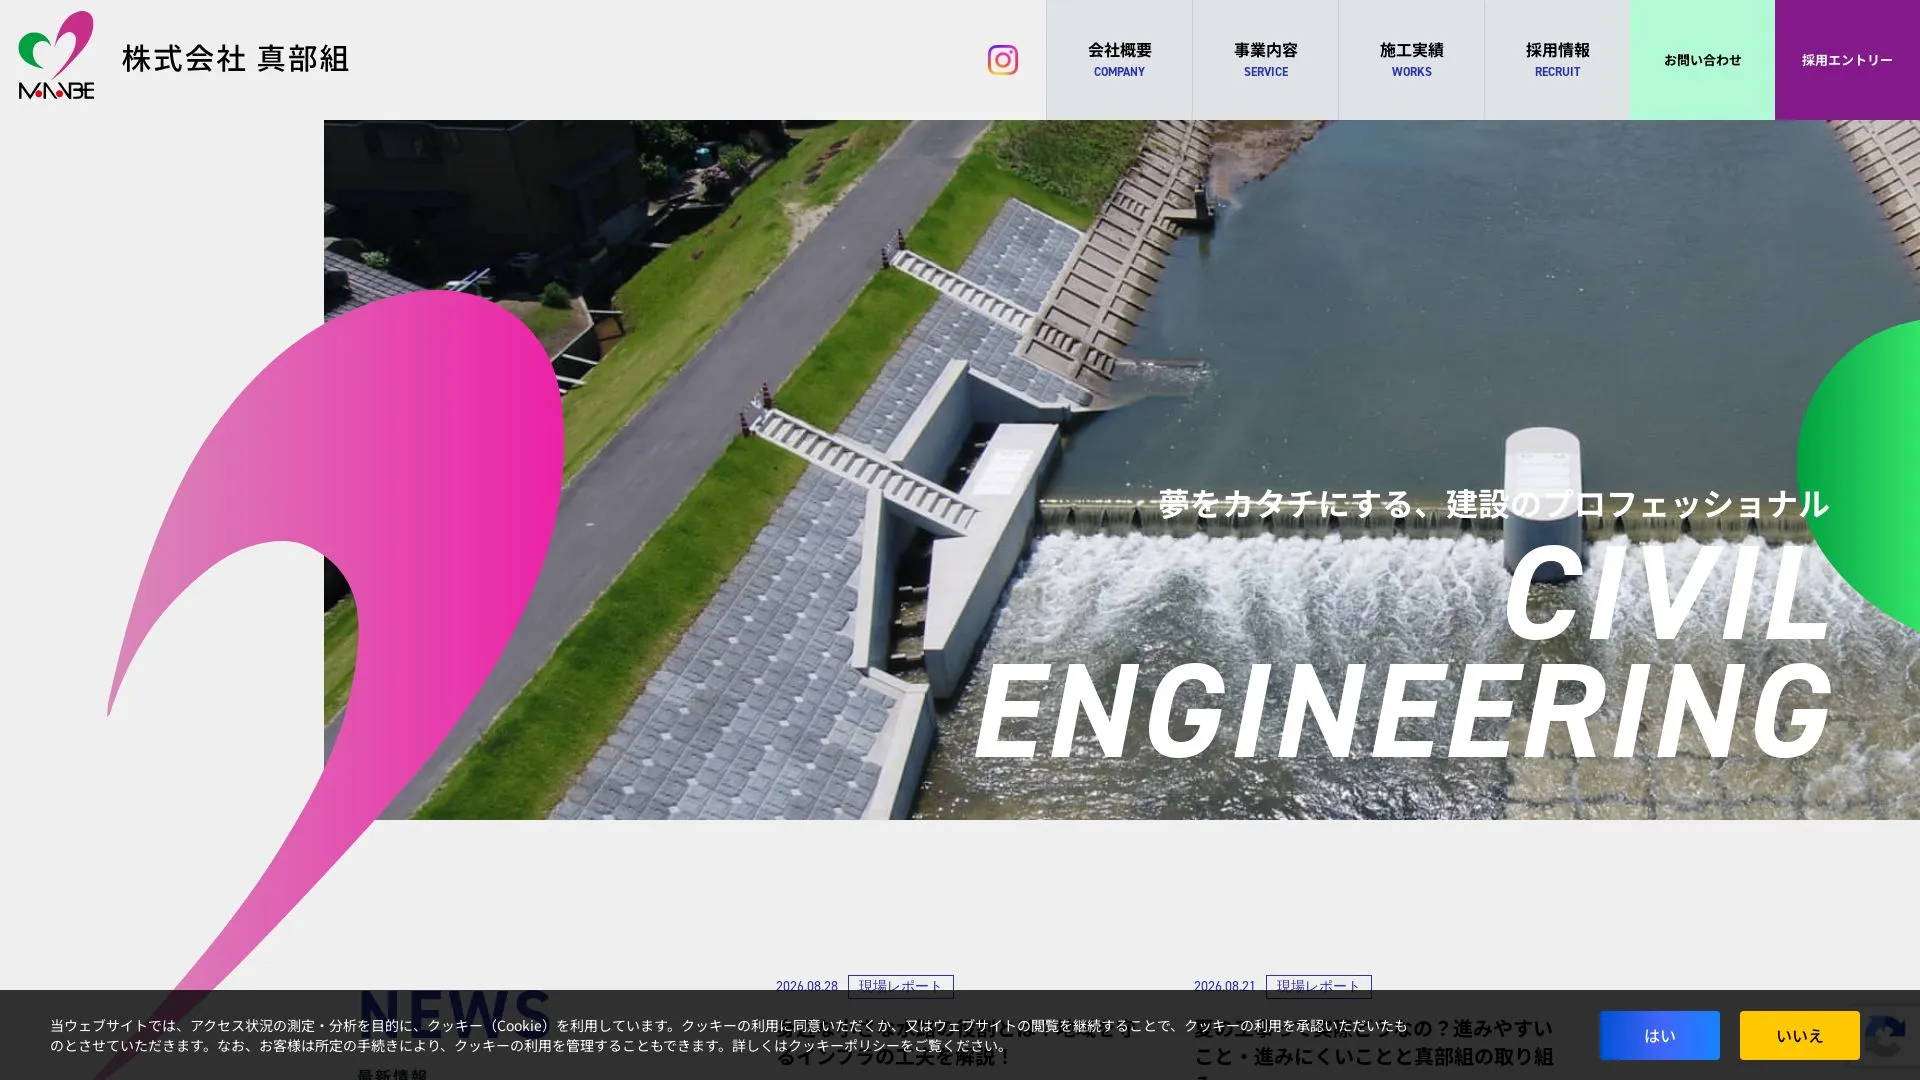Image resolution: width=1920 pixels, height=1080 pixels.
Task: Click the 2026.08.21 news date
Action: coord(1224,986)
